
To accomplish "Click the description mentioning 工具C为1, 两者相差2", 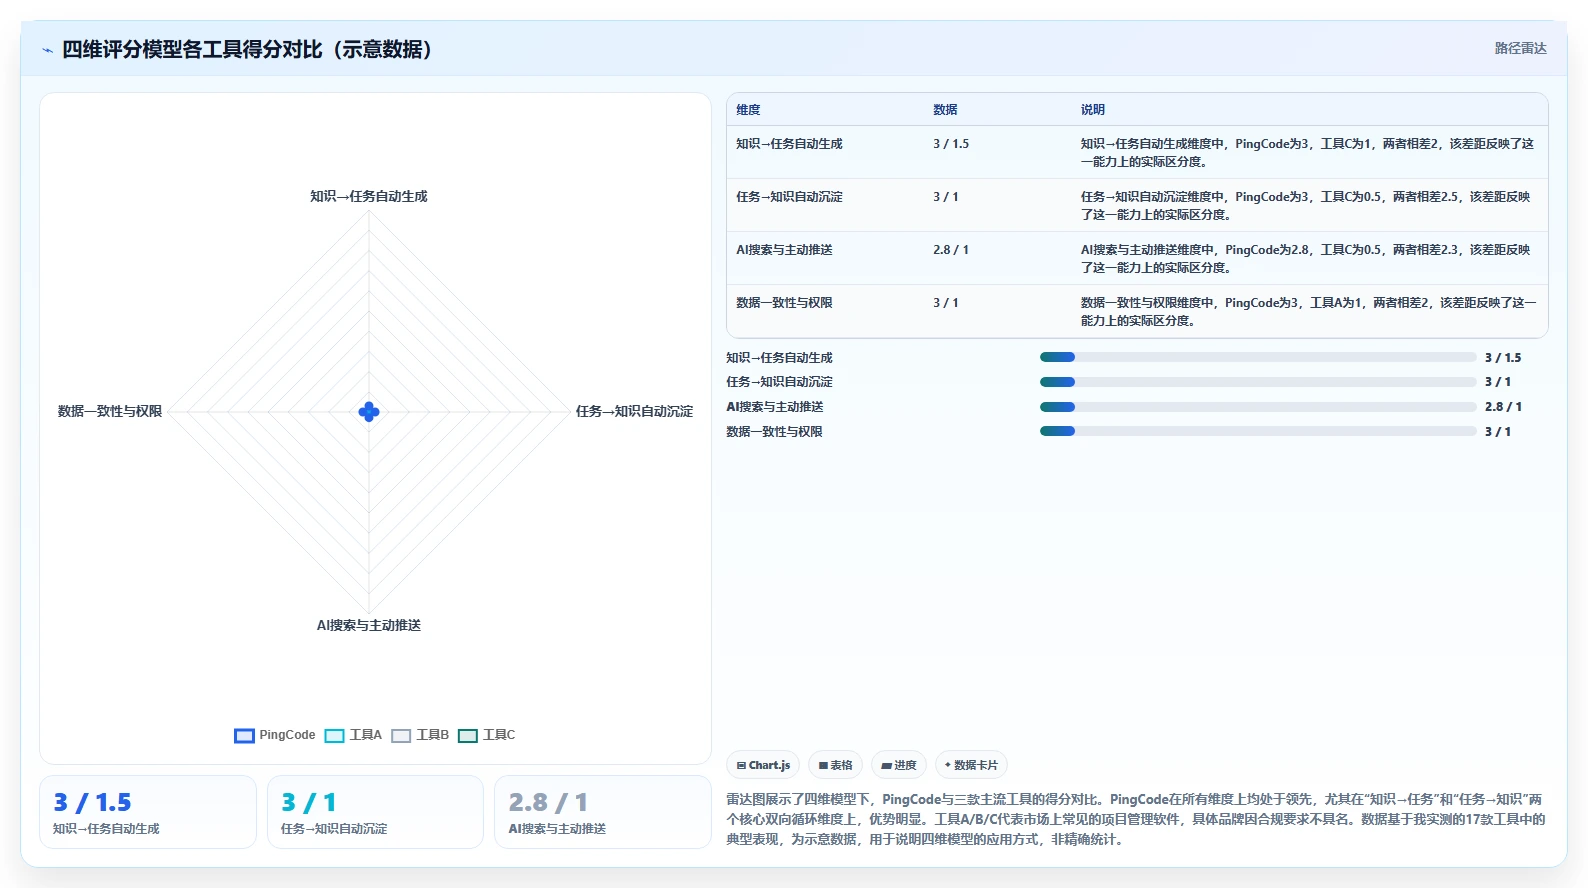I will tap(1307, 153).
